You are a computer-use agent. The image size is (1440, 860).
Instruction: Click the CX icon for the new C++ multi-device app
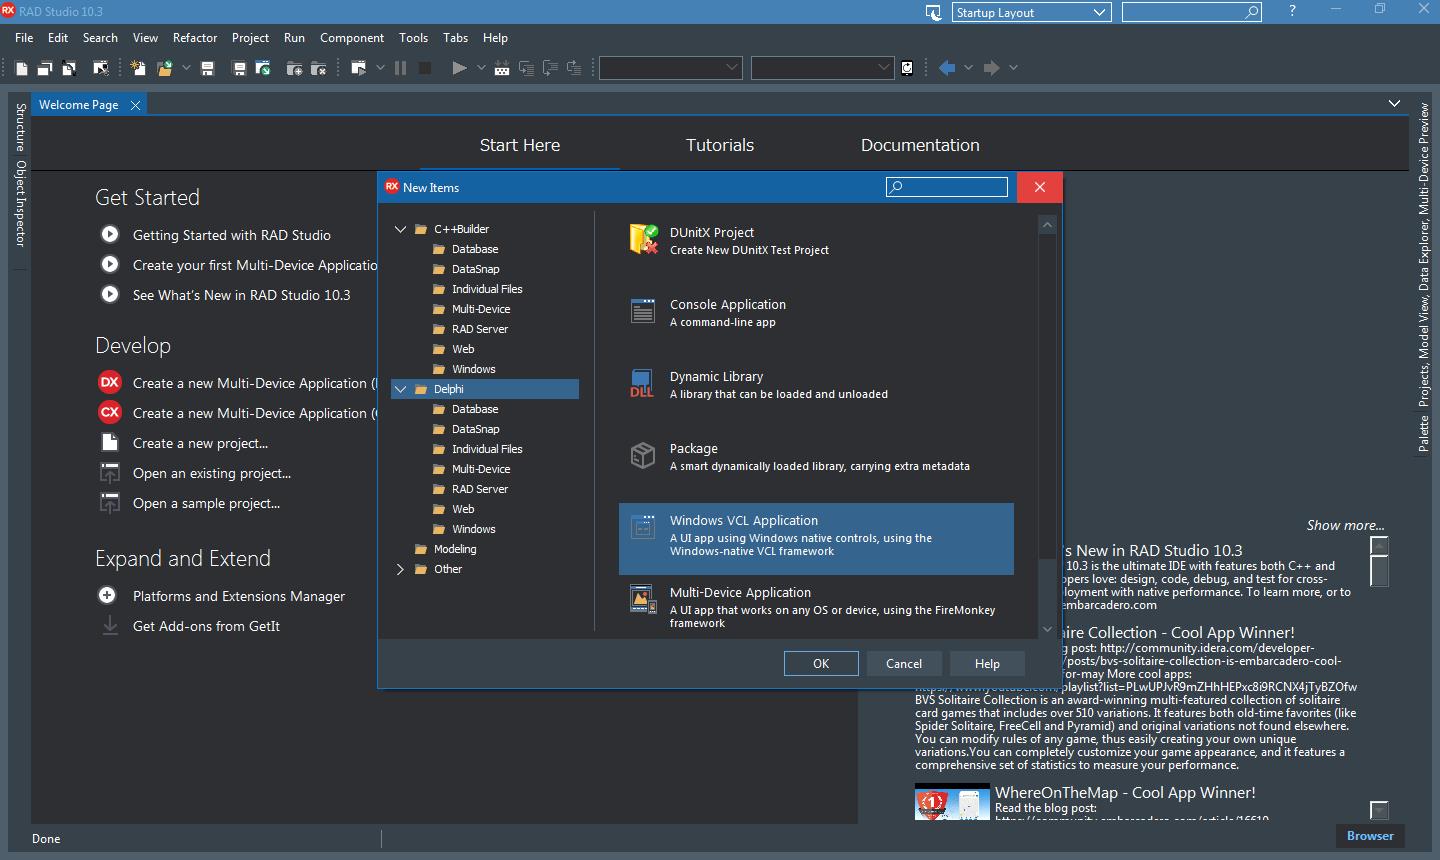[x=110, y=412]
